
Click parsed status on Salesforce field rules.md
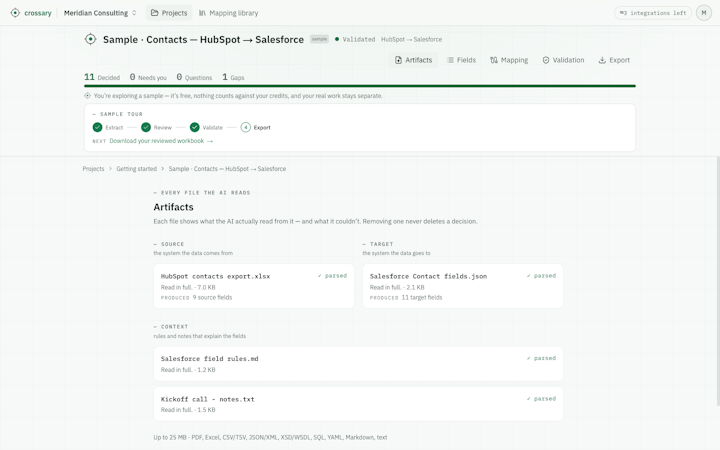541,358
